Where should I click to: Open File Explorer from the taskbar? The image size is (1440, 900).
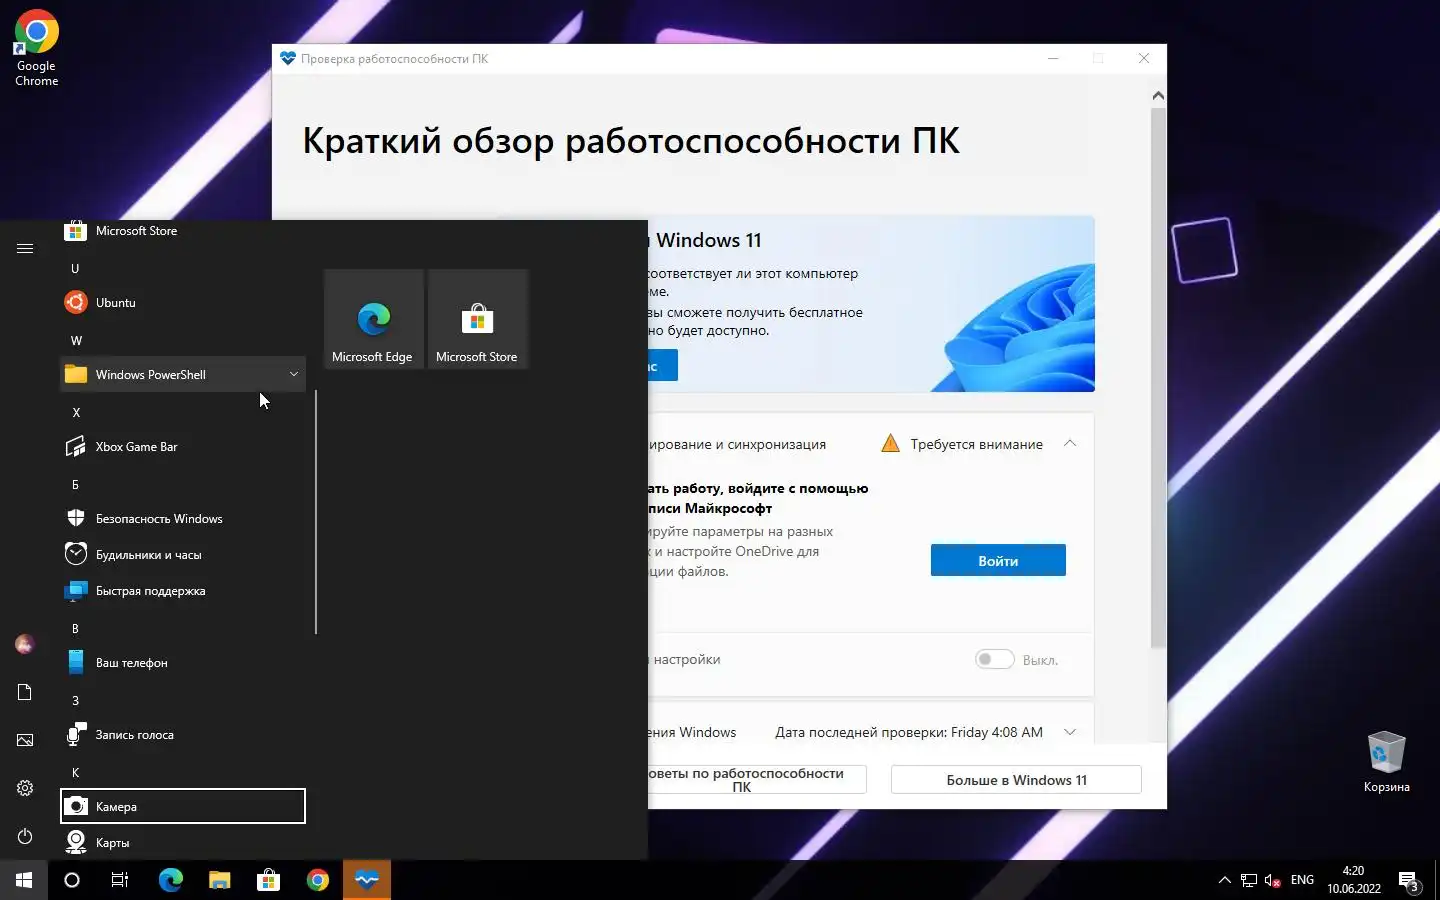tap(220, 880)
